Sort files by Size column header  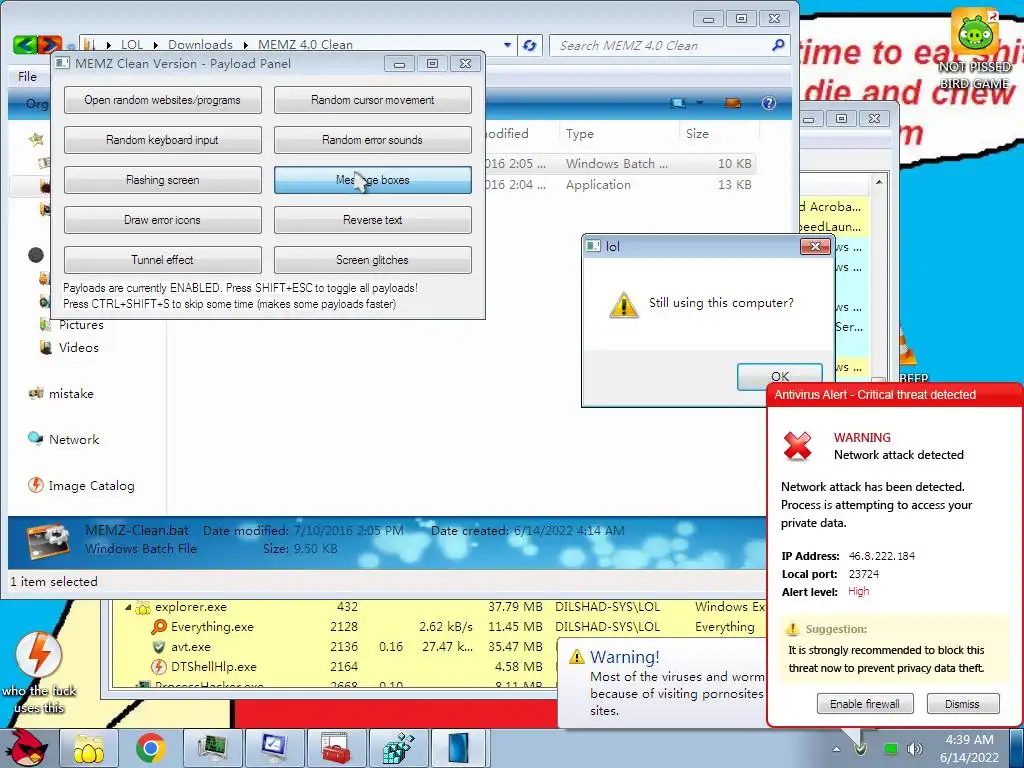point(697,133)
